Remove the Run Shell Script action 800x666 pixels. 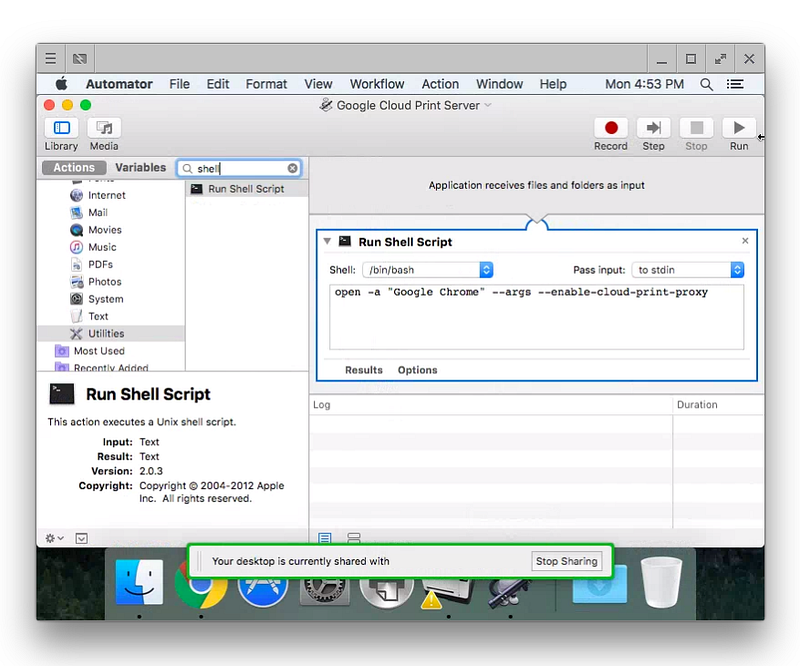click(745, 240)
